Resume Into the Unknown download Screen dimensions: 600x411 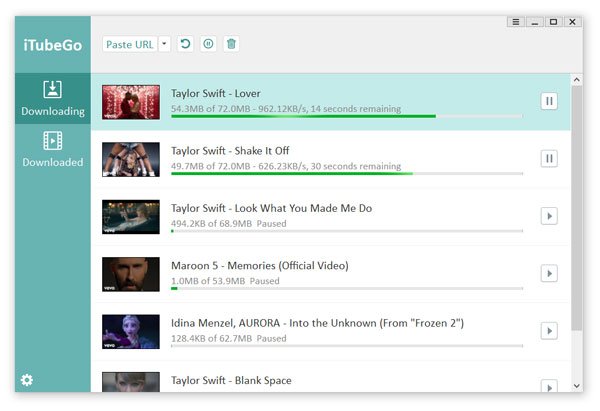point(549,331)
